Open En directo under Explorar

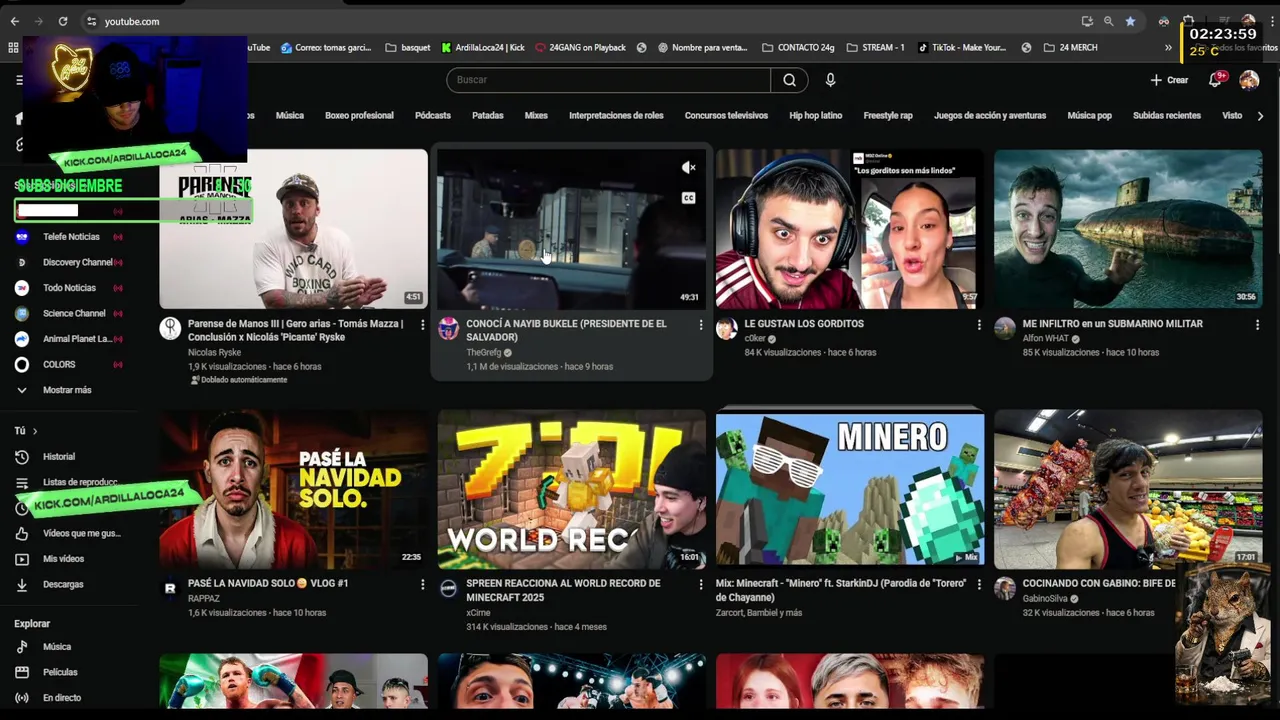[62, 698]
